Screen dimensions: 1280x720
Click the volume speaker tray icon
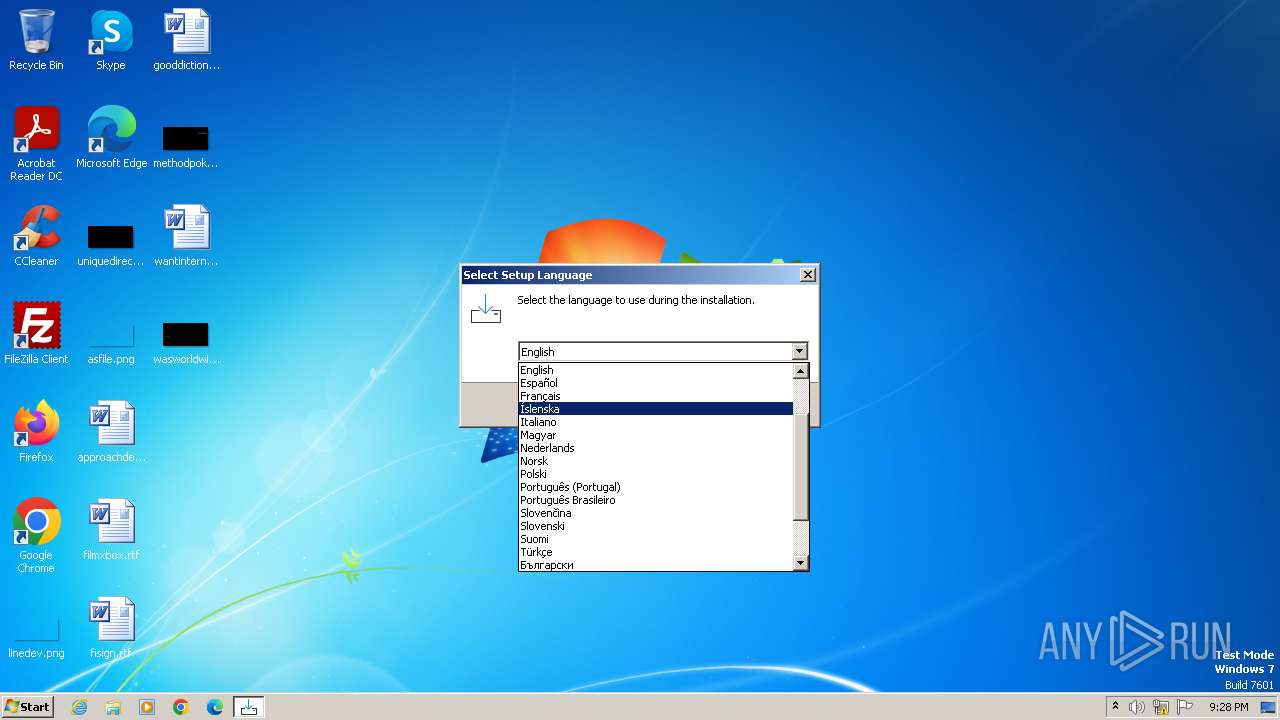pyautogui.click(x=1136, y=707)
